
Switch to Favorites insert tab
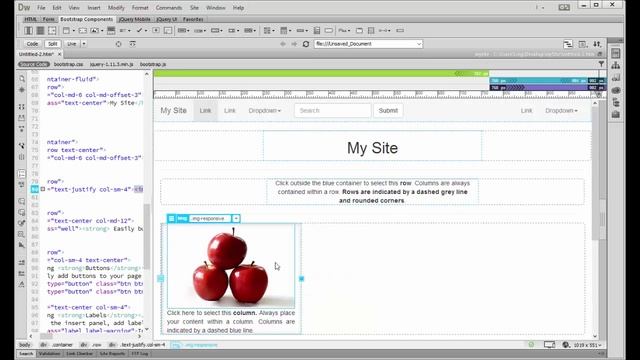[193, 19]
